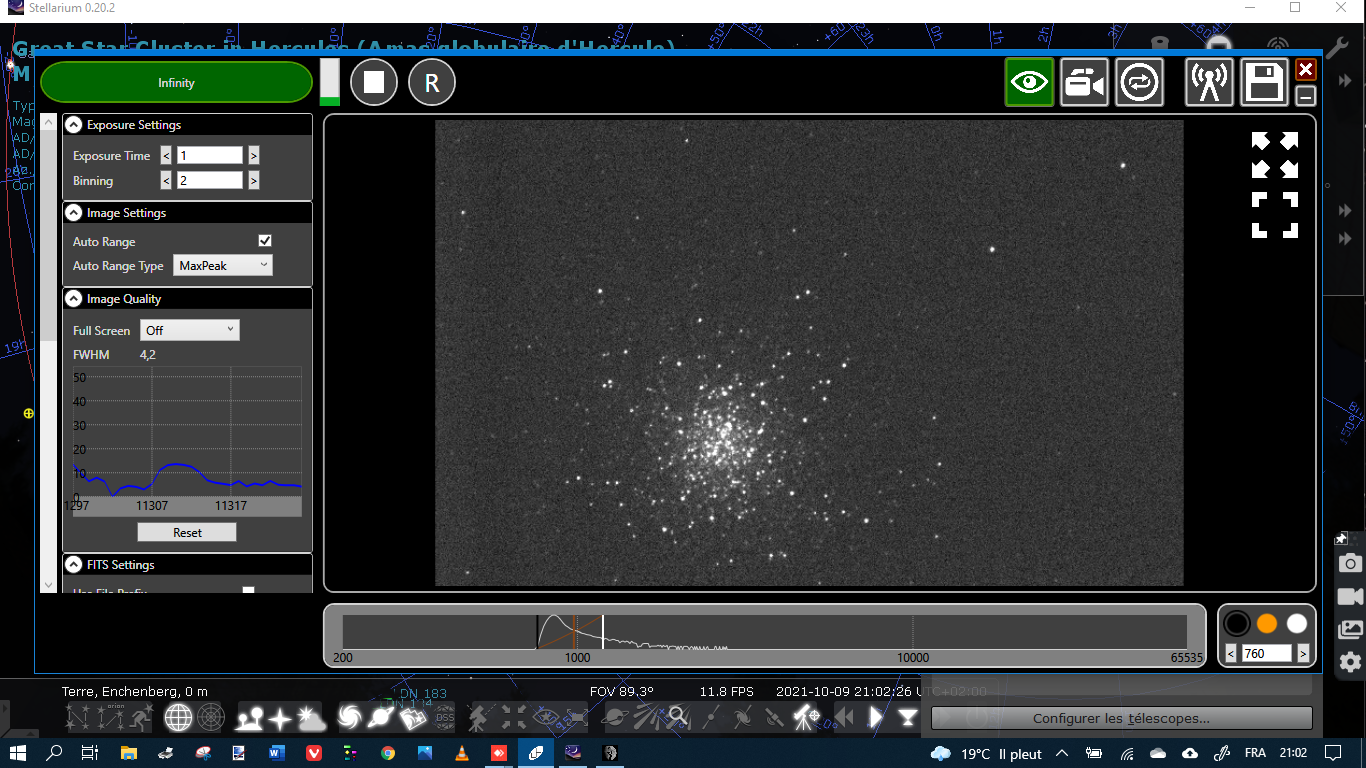Screen dimensions: 1366x768
Task: Open VLC media player from taskbar
Action: [x=462, y=753]
